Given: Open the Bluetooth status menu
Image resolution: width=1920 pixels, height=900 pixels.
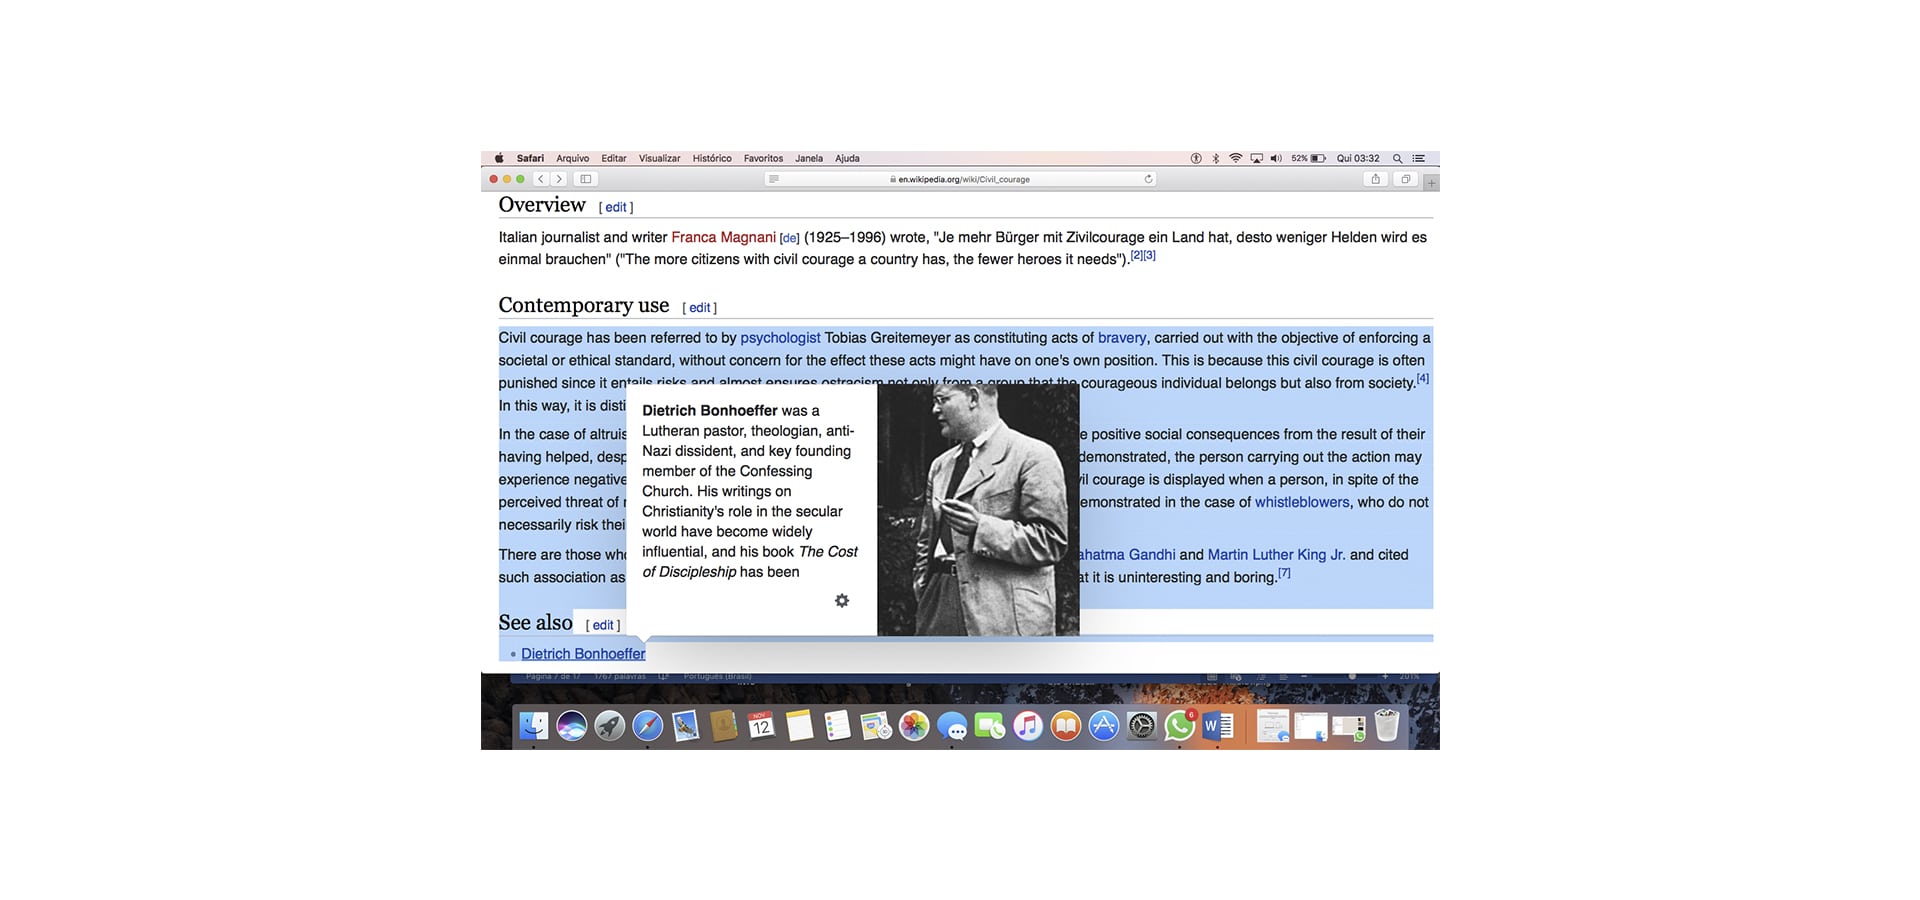Looking at the screenshot, I should 1216,158.
